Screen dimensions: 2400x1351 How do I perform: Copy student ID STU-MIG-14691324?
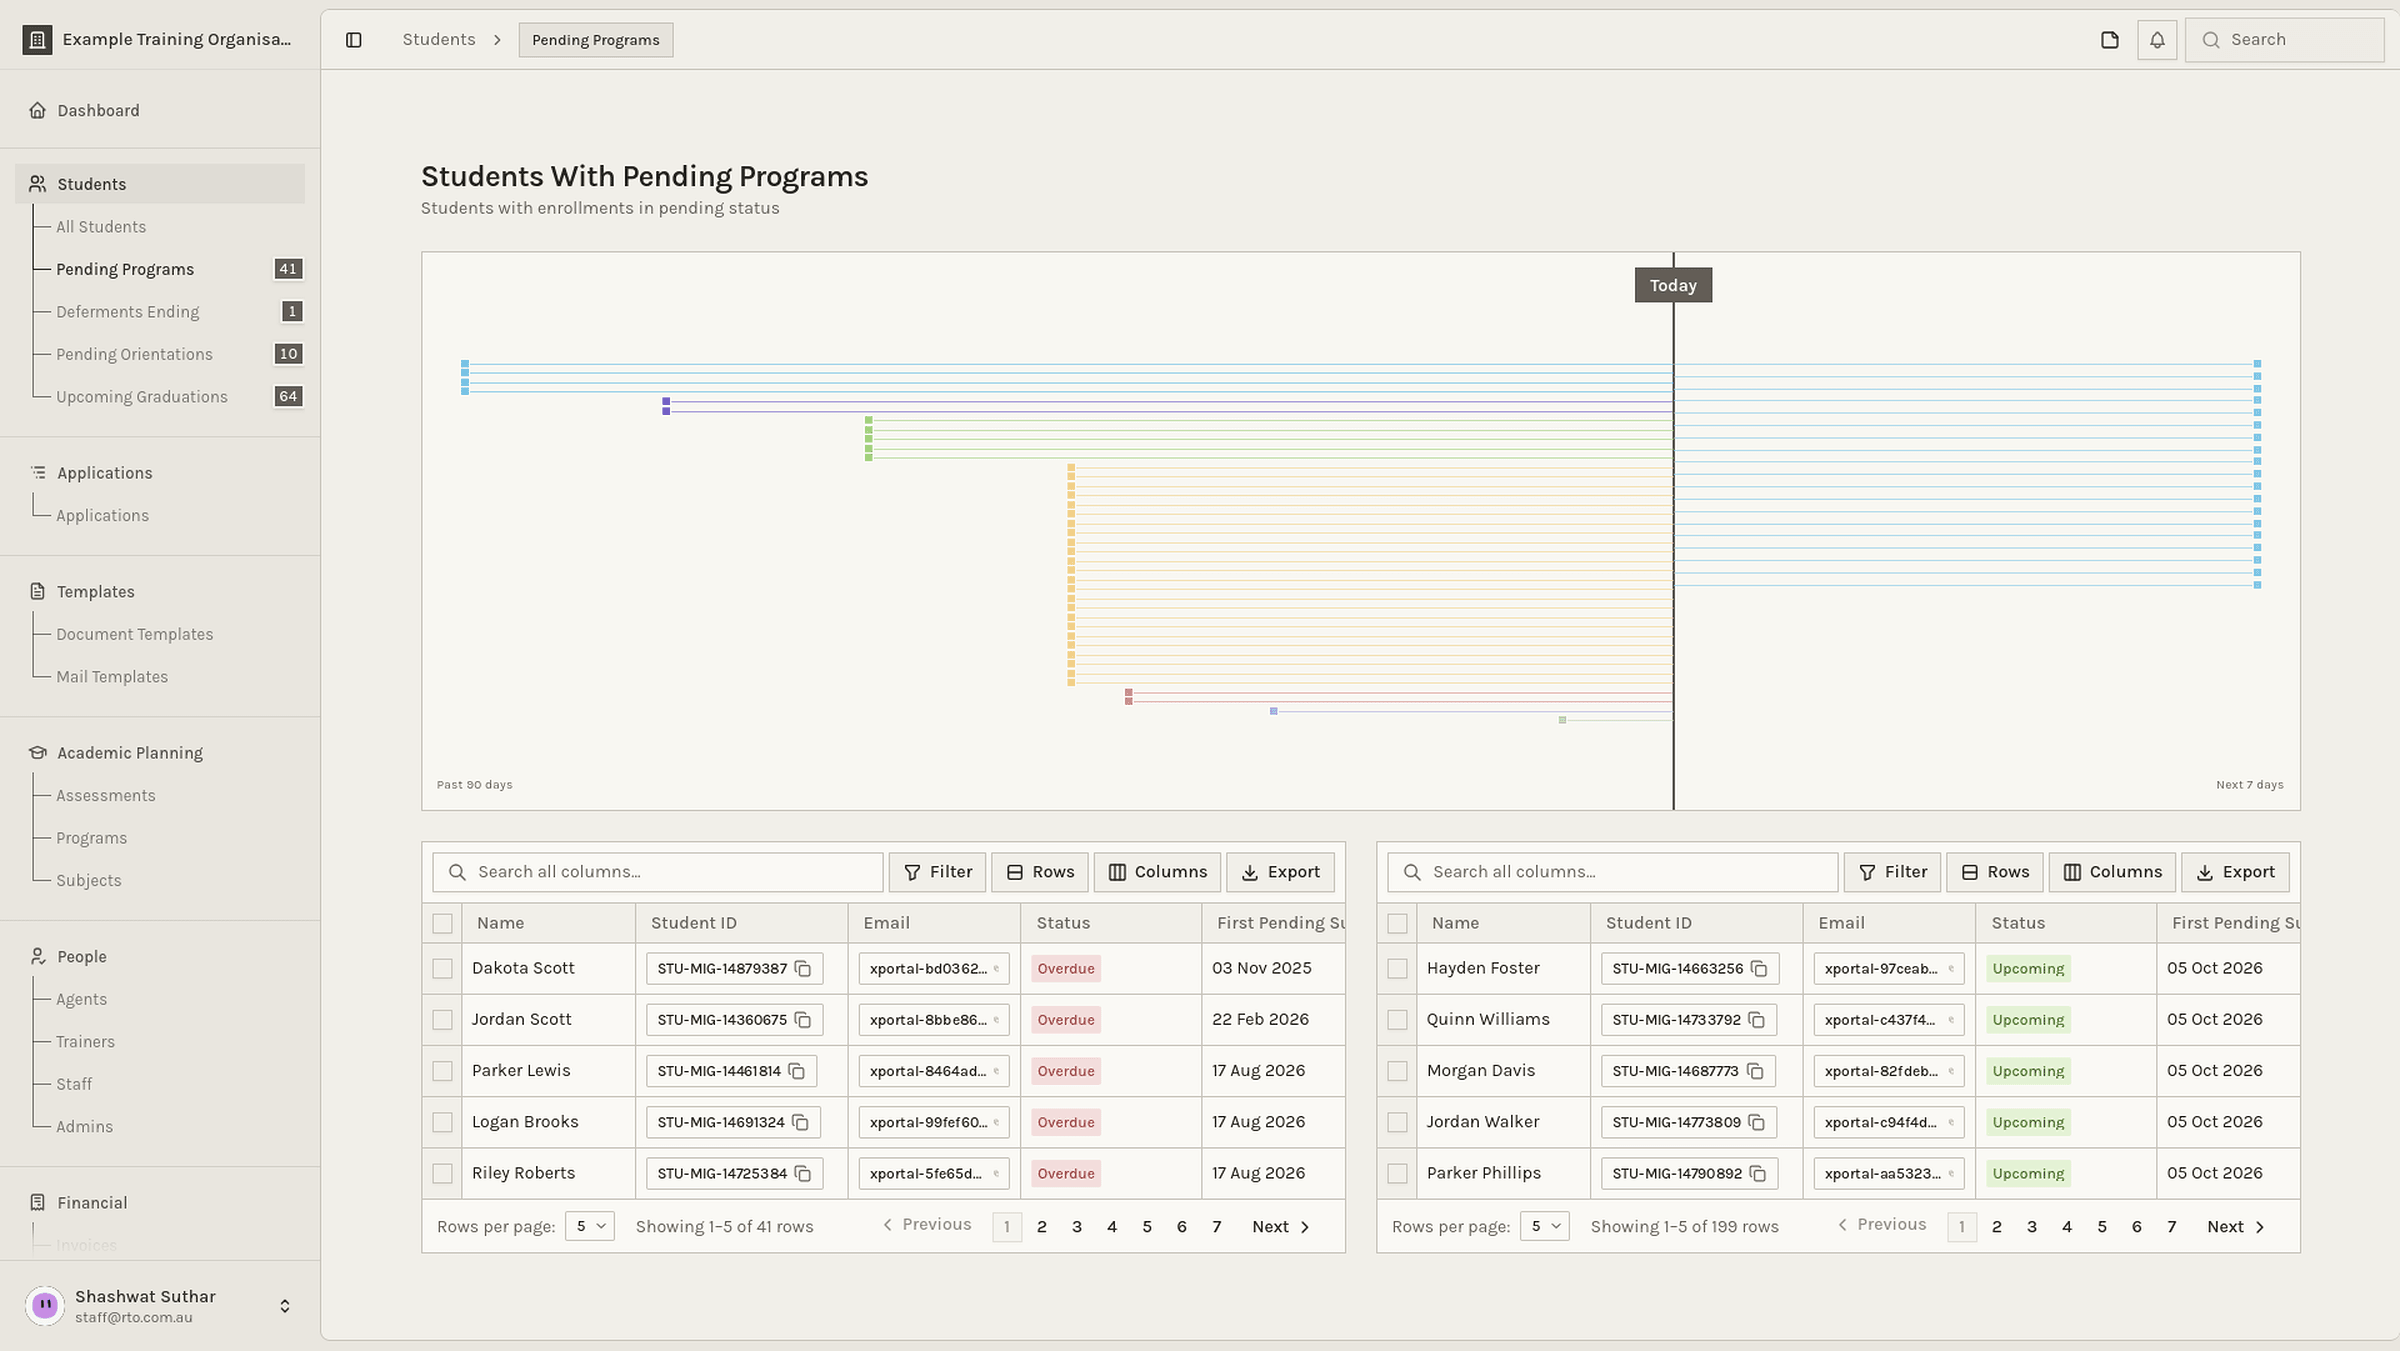801,1122
